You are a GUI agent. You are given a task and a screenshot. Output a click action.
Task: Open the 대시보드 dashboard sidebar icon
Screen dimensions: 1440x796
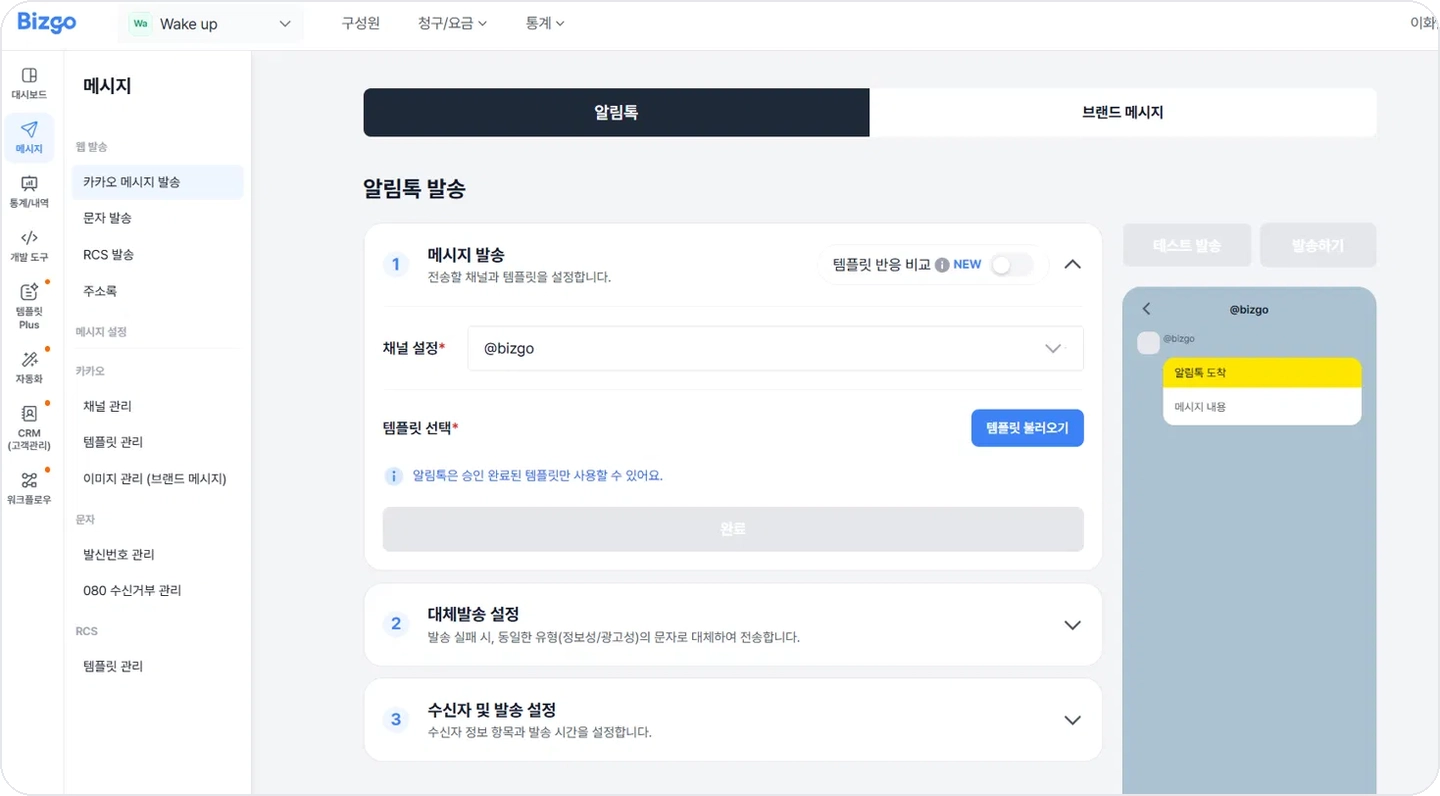[29, 83]
